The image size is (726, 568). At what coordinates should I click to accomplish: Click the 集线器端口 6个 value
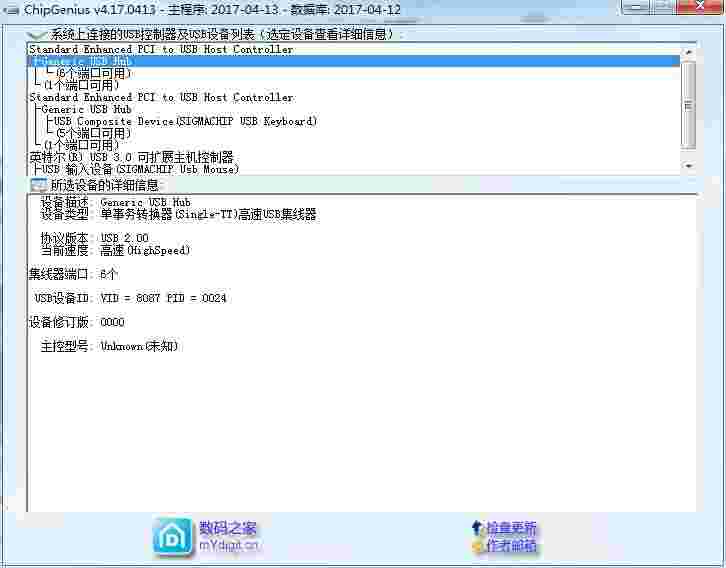point(109,274)
